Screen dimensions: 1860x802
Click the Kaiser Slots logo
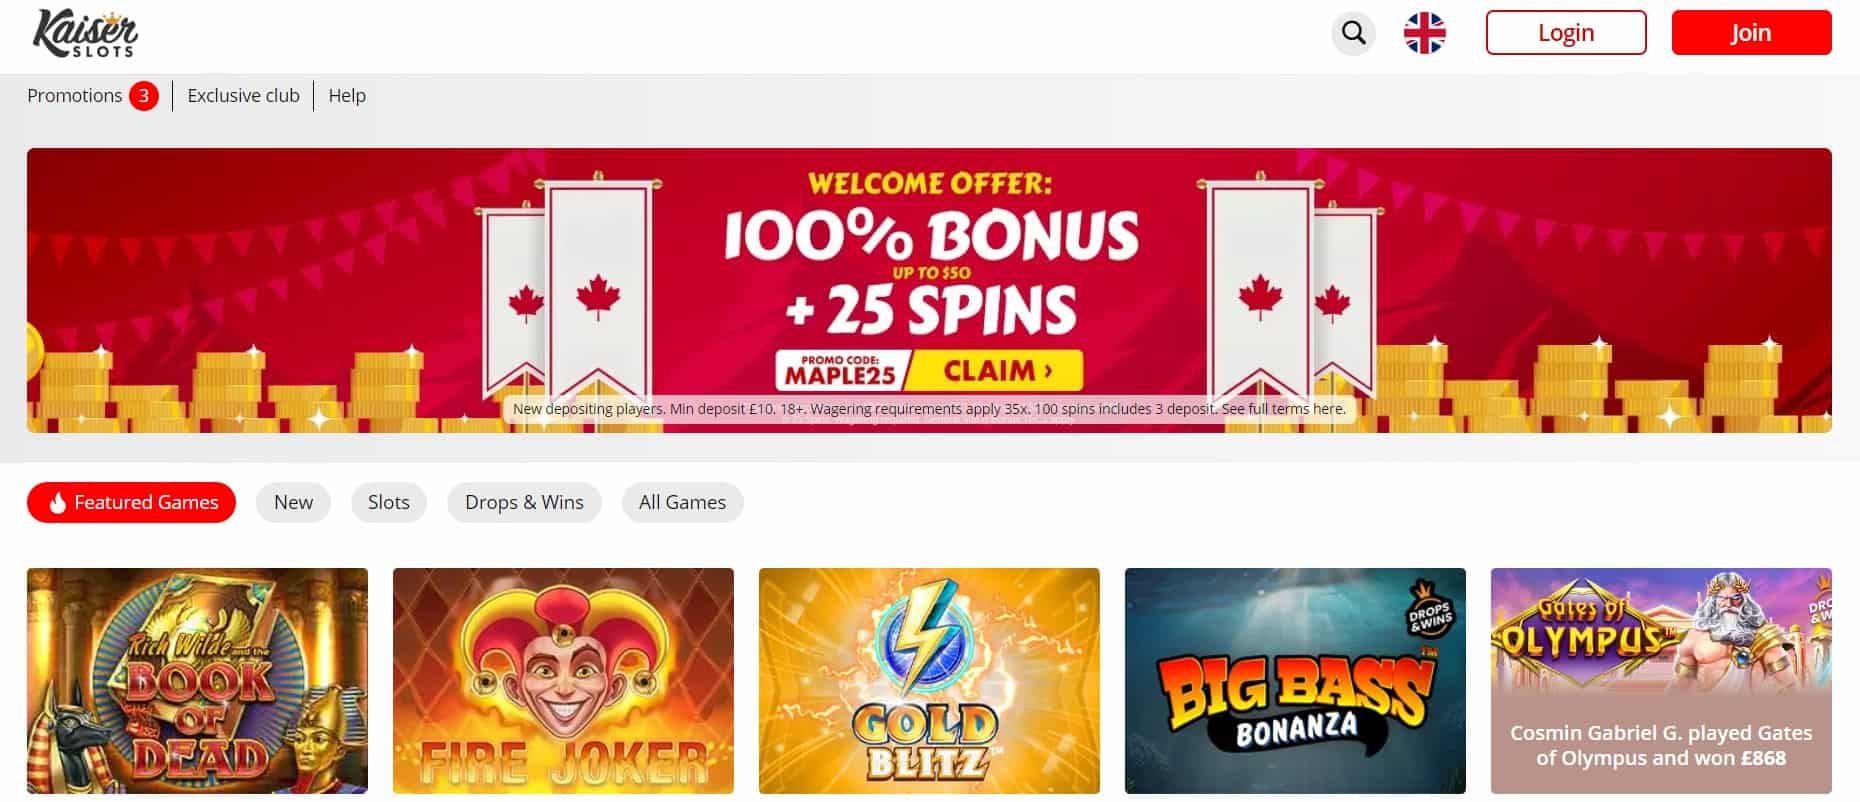pyautogui.click(x=85, y=35)
